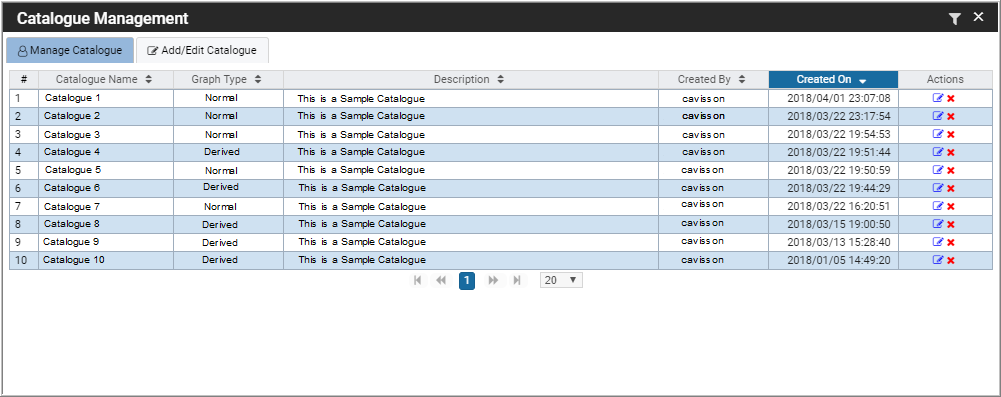Edit Catalogue 7 with its edit icon
Image resolution: width=1001 pixels, height=397 pixels.
[938, 206]
